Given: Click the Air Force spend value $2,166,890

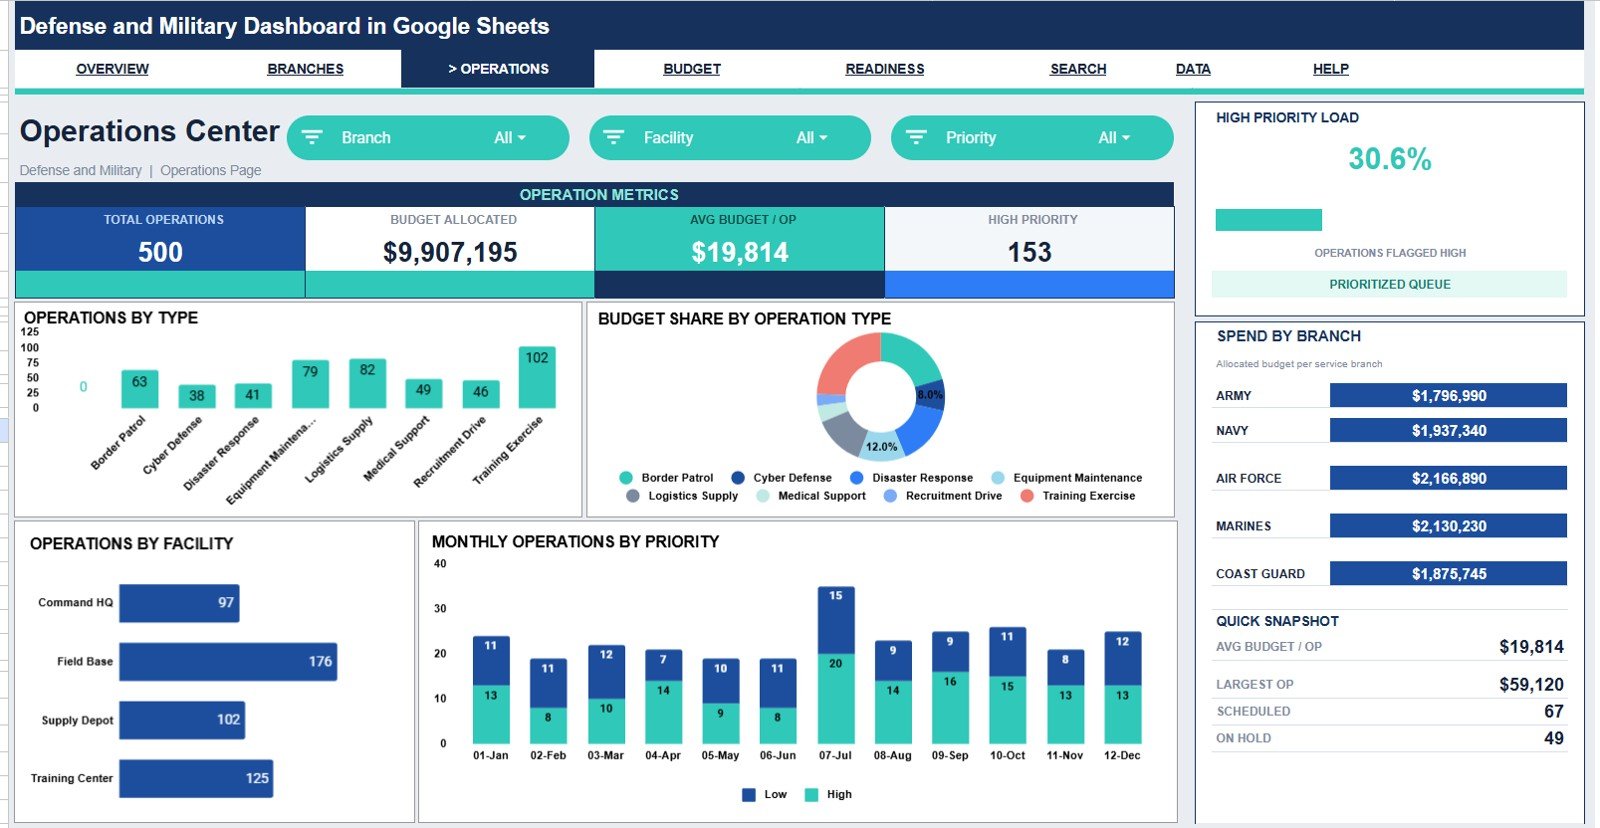Looking at the screenshot, I should [1448, 478].
